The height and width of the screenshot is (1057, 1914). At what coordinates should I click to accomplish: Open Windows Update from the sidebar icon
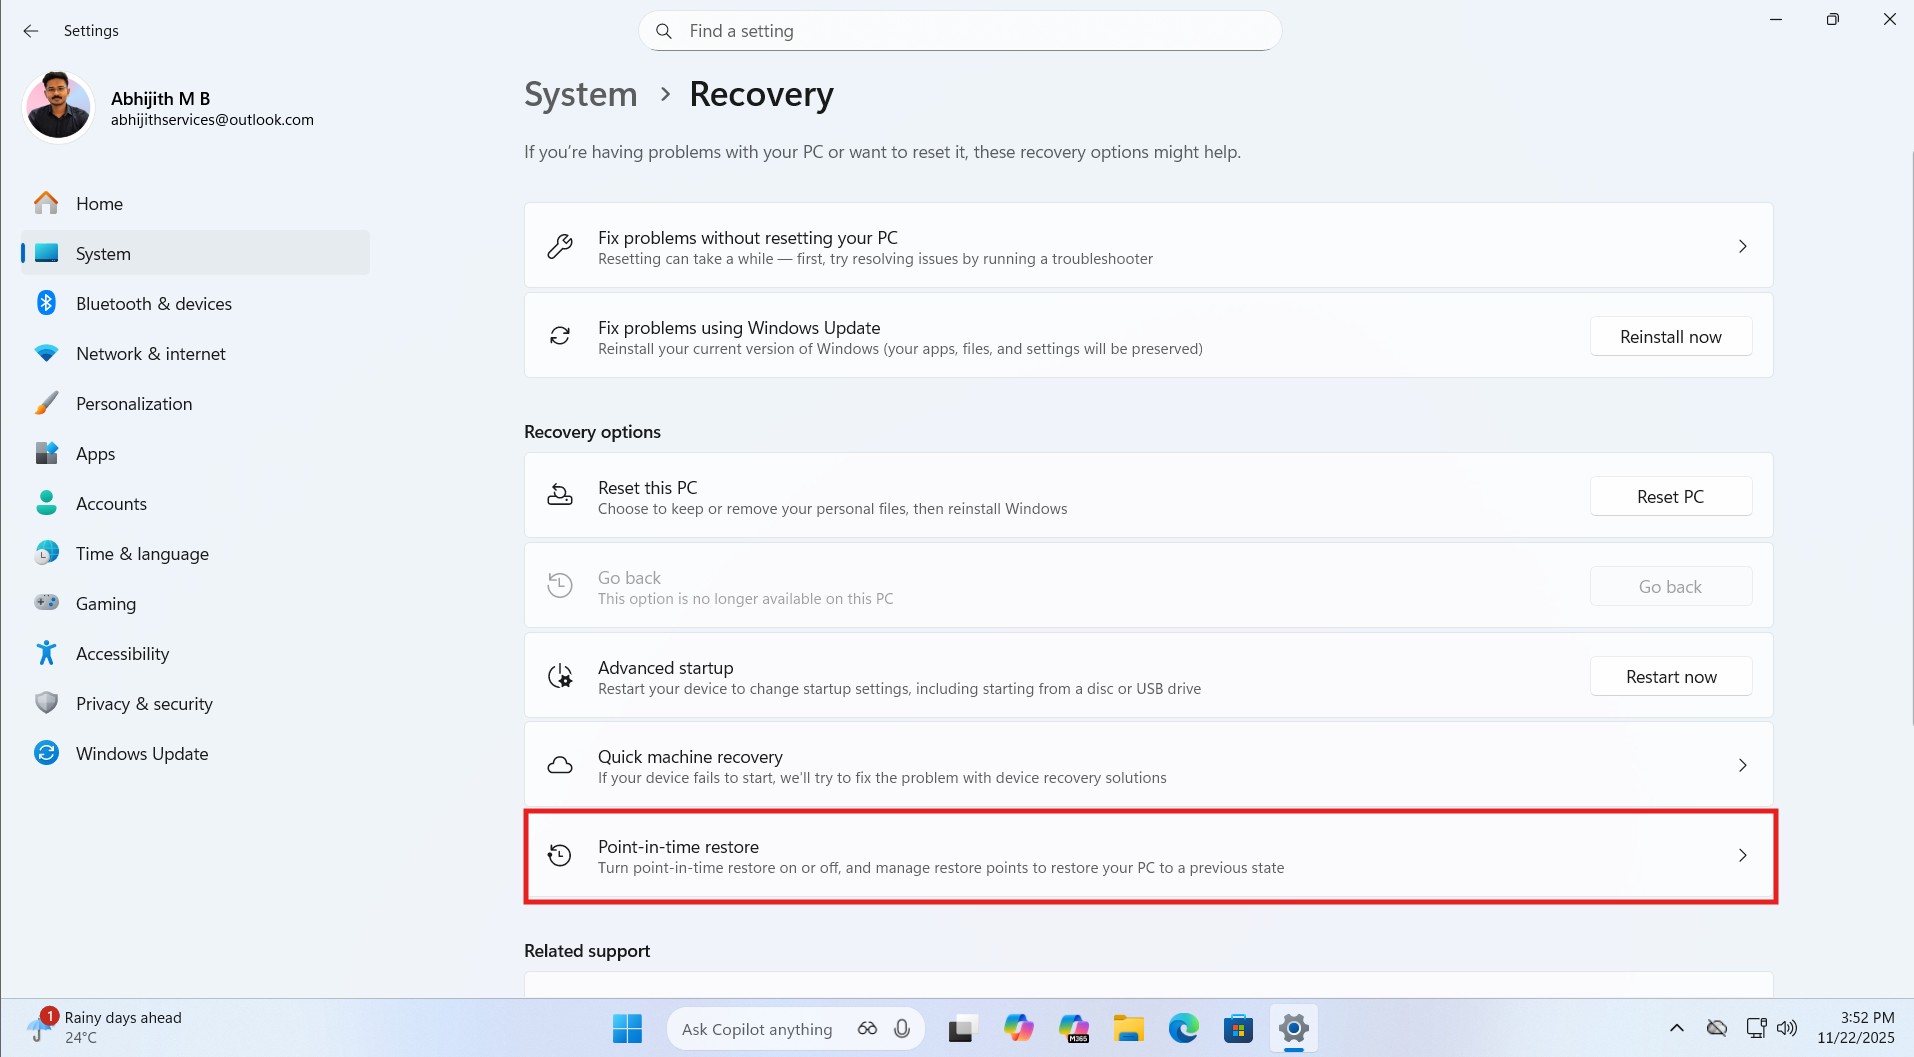pos(46,753)
